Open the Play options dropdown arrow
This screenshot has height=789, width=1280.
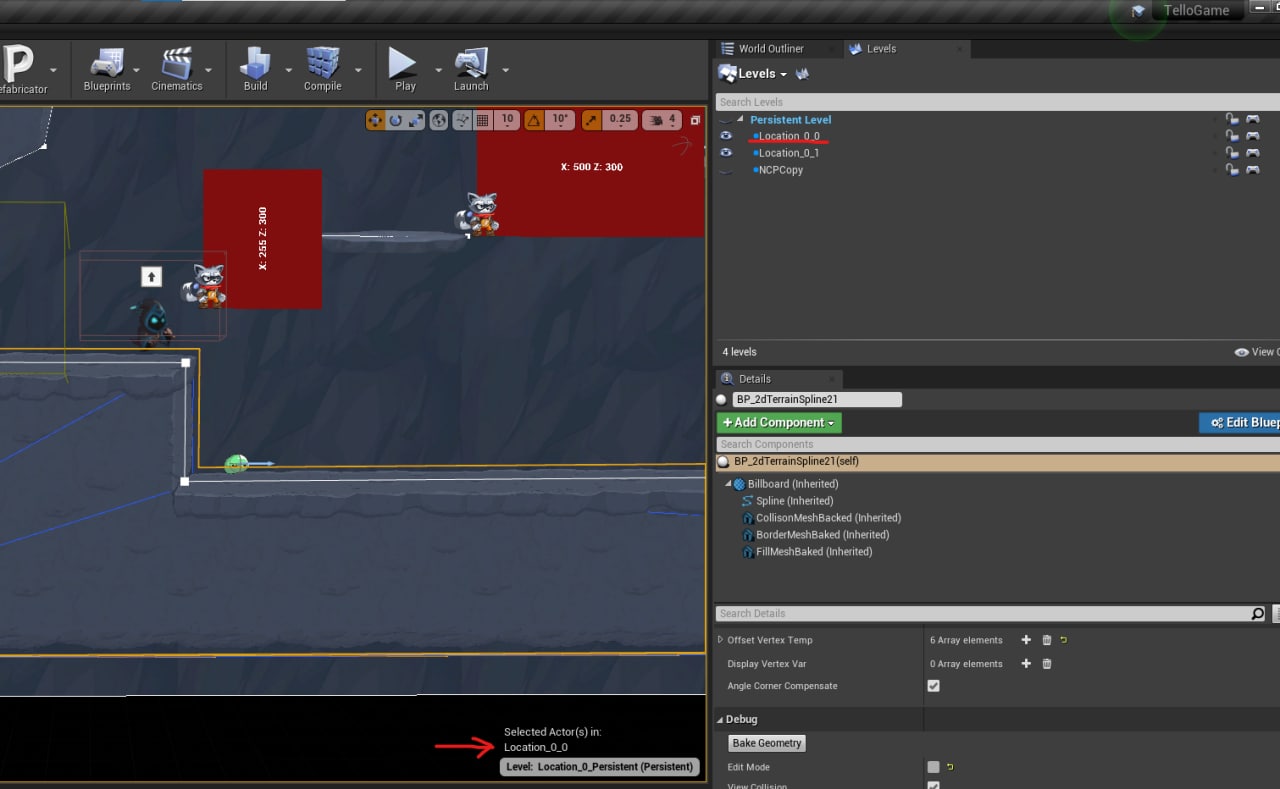(438, 71)
